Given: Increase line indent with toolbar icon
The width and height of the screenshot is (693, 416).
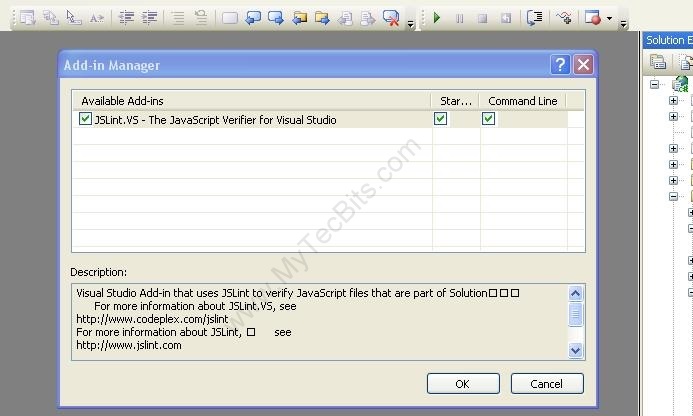Looking at the screenshot, I should coord(149,18).
